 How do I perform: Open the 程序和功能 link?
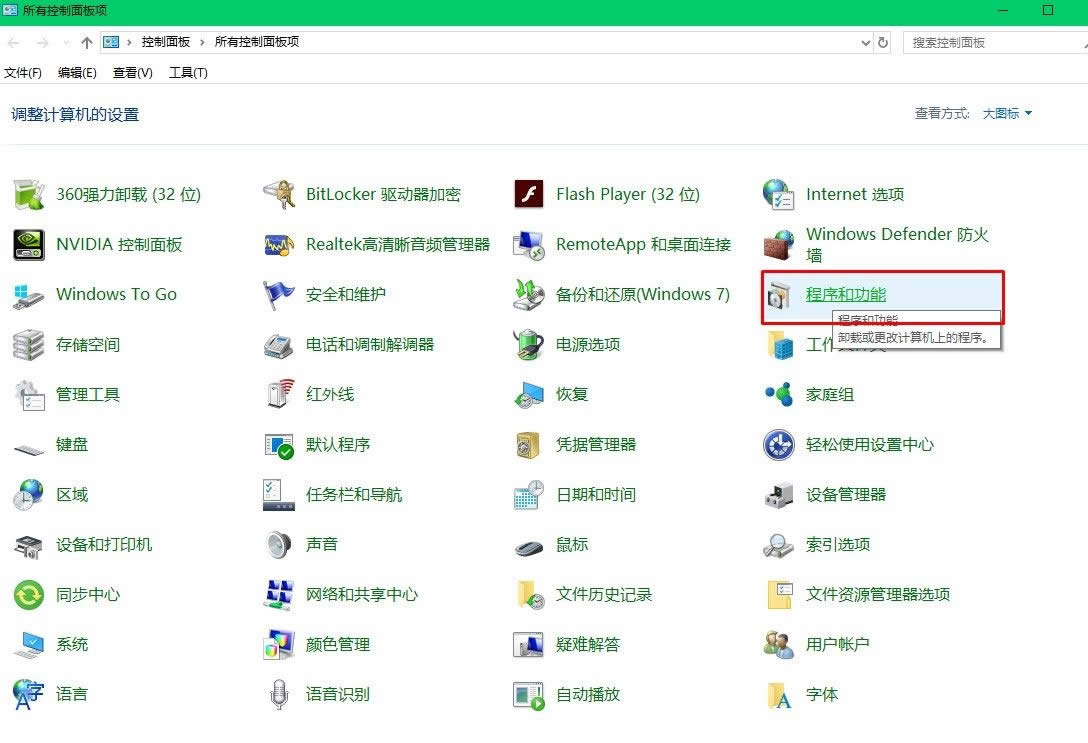pos(846,295)
